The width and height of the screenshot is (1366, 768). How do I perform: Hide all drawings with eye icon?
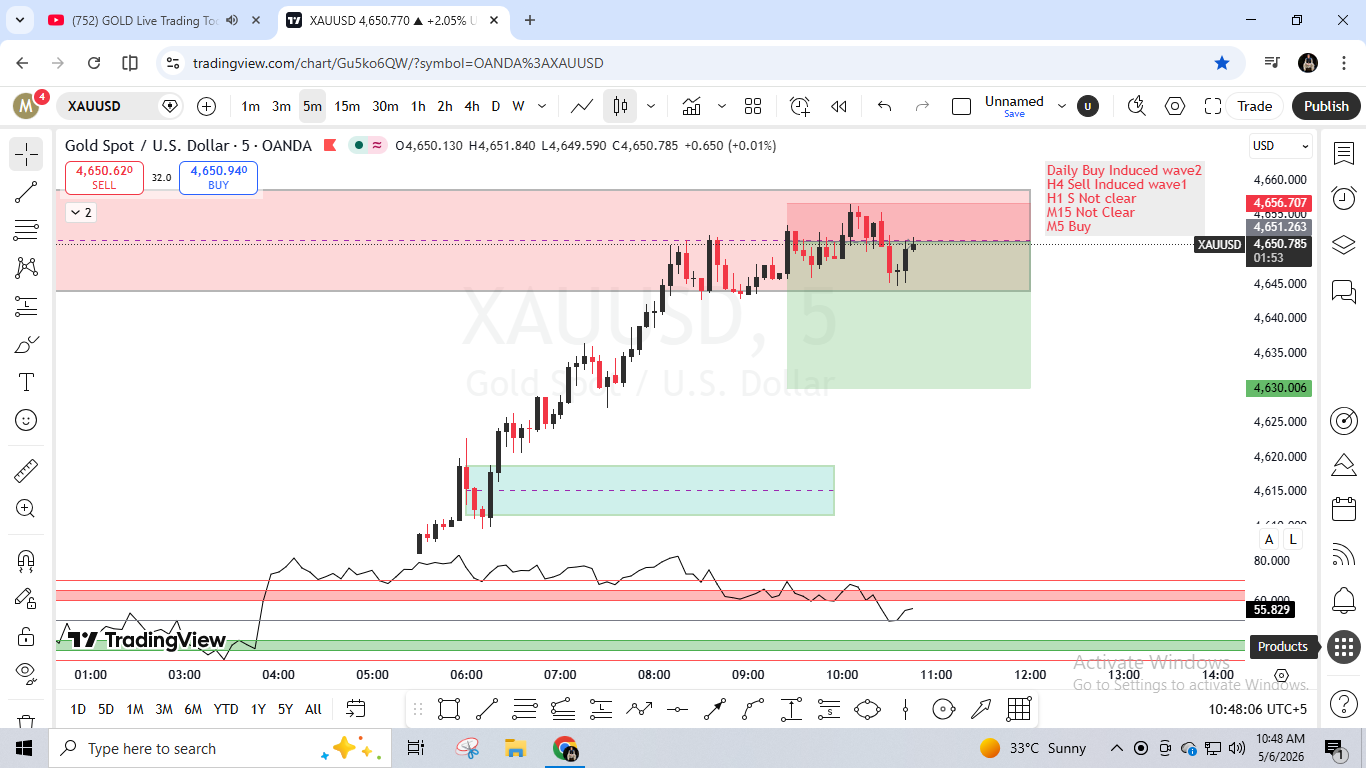click(x=26, y=671)
